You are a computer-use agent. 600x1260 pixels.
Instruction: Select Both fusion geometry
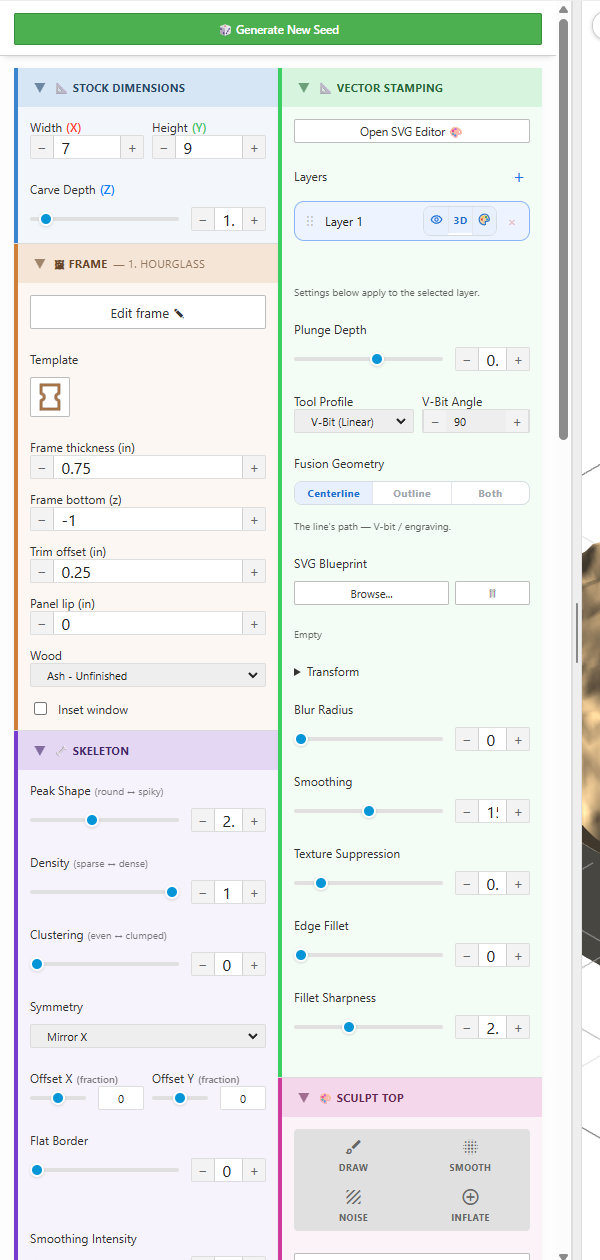pyautogui.click(x=490, y=493)
